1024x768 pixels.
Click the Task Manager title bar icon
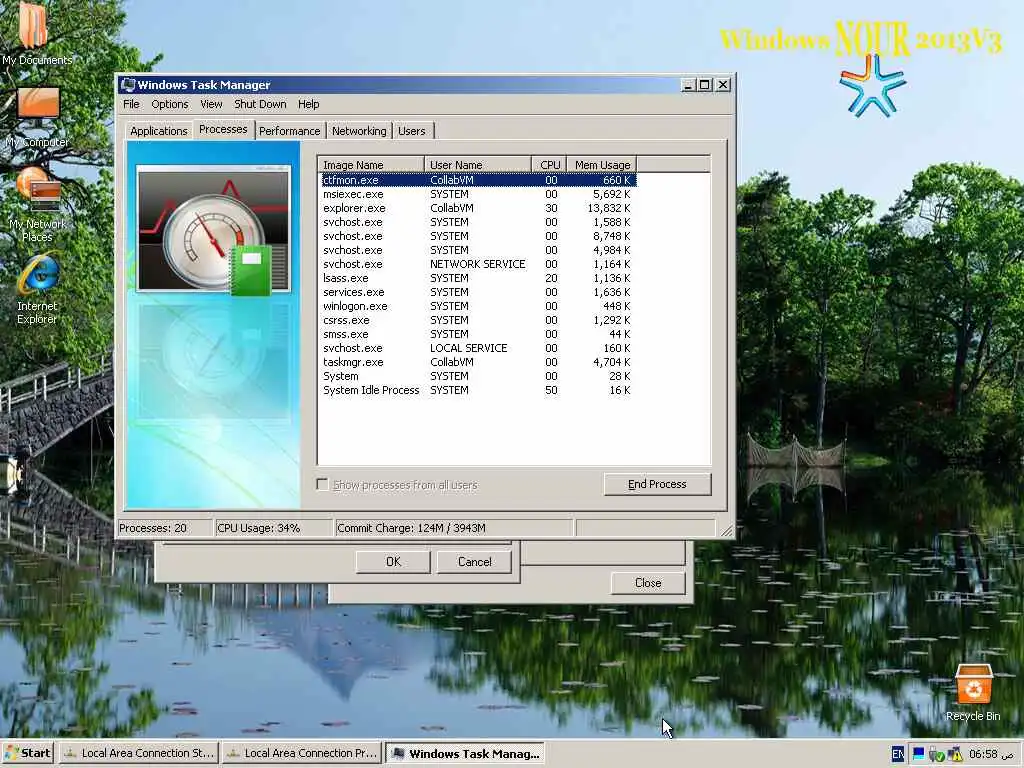pyautogui.click(x=129, y=85)
